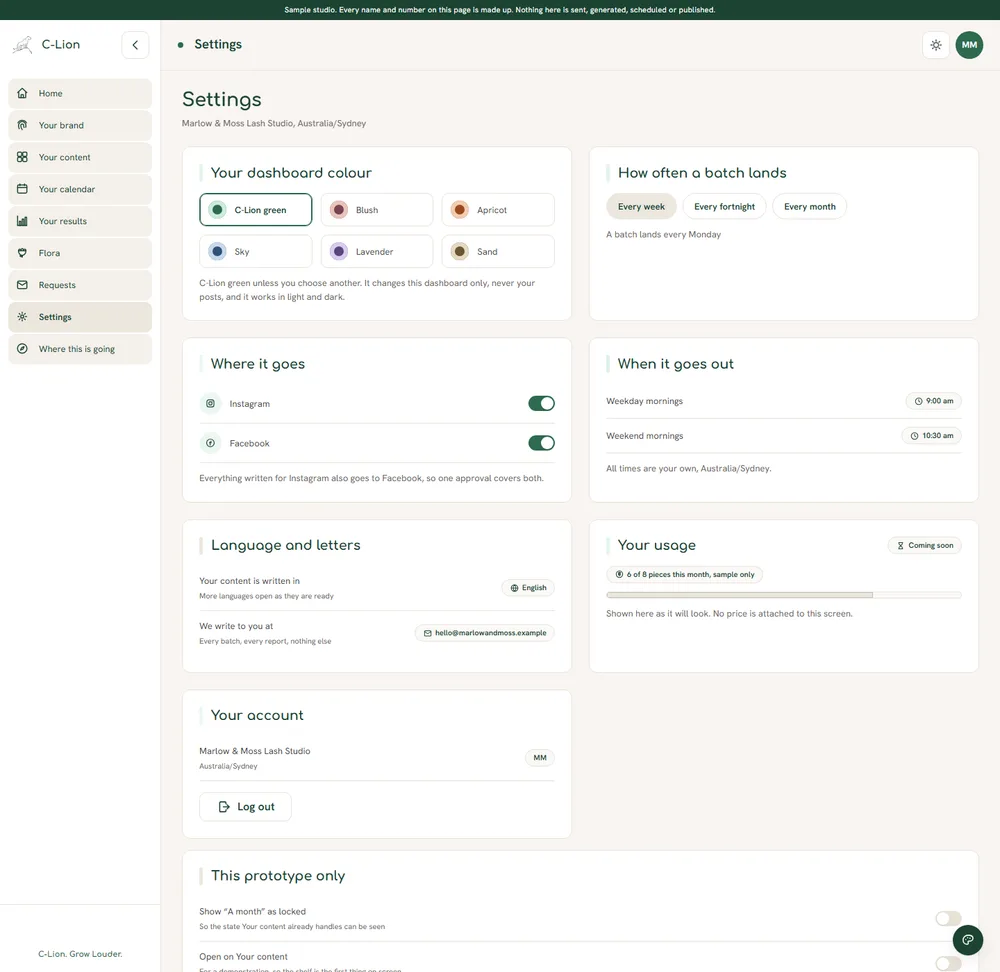Open the MM profile avatar
Screen dimensions: 1000x972
click(x=969, y=45)
